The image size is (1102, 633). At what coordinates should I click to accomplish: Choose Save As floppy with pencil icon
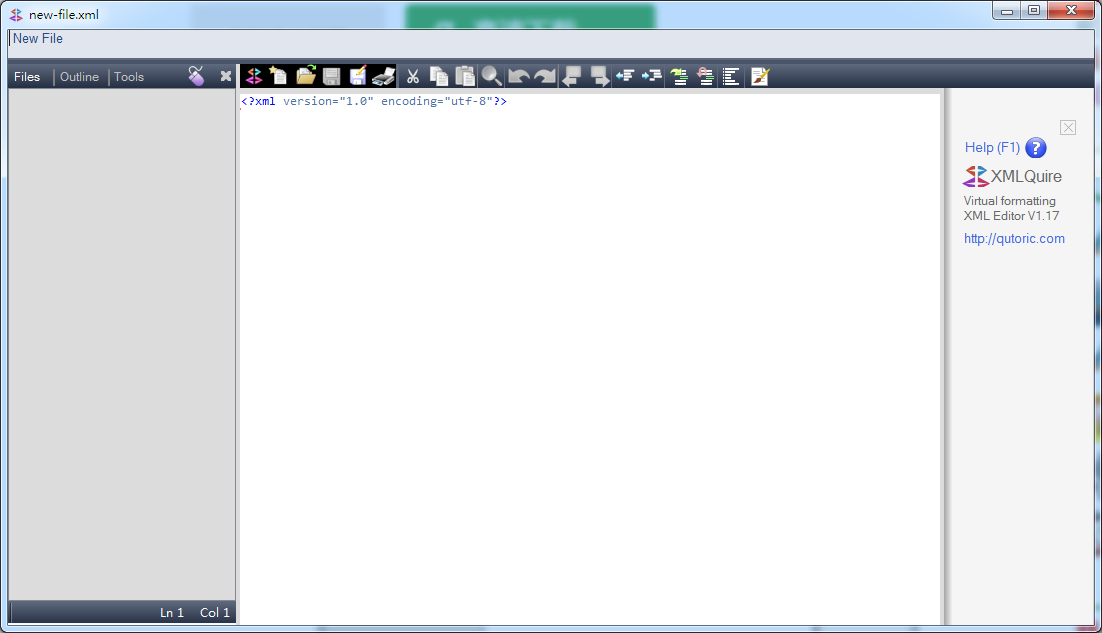tap(358, 77)
